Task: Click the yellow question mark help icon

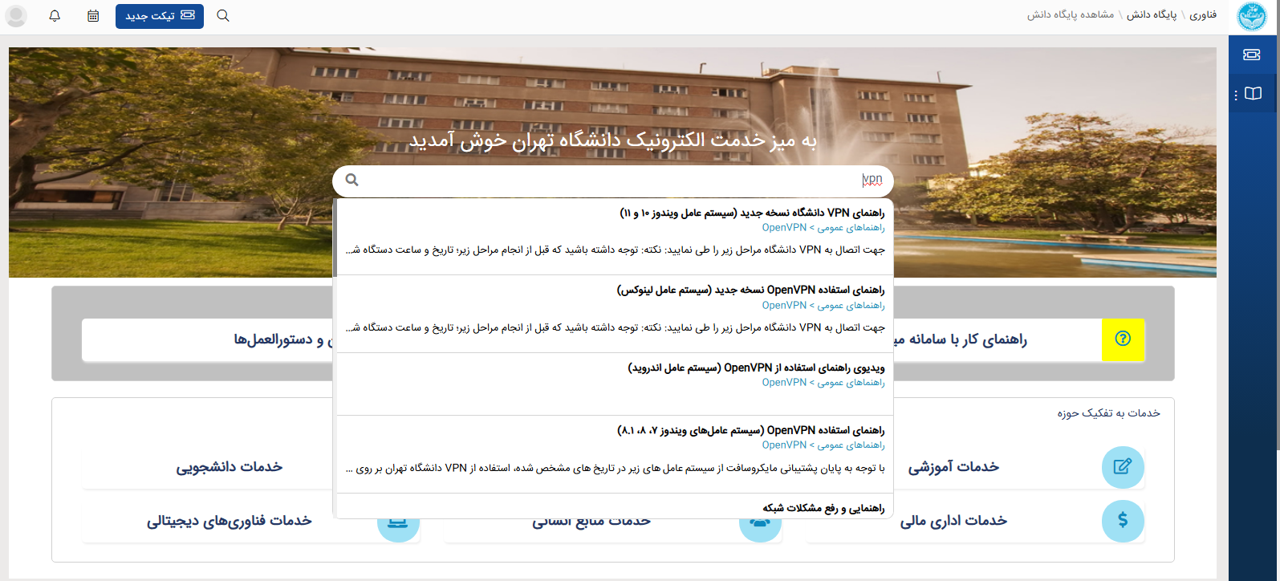Action: 1122,340
